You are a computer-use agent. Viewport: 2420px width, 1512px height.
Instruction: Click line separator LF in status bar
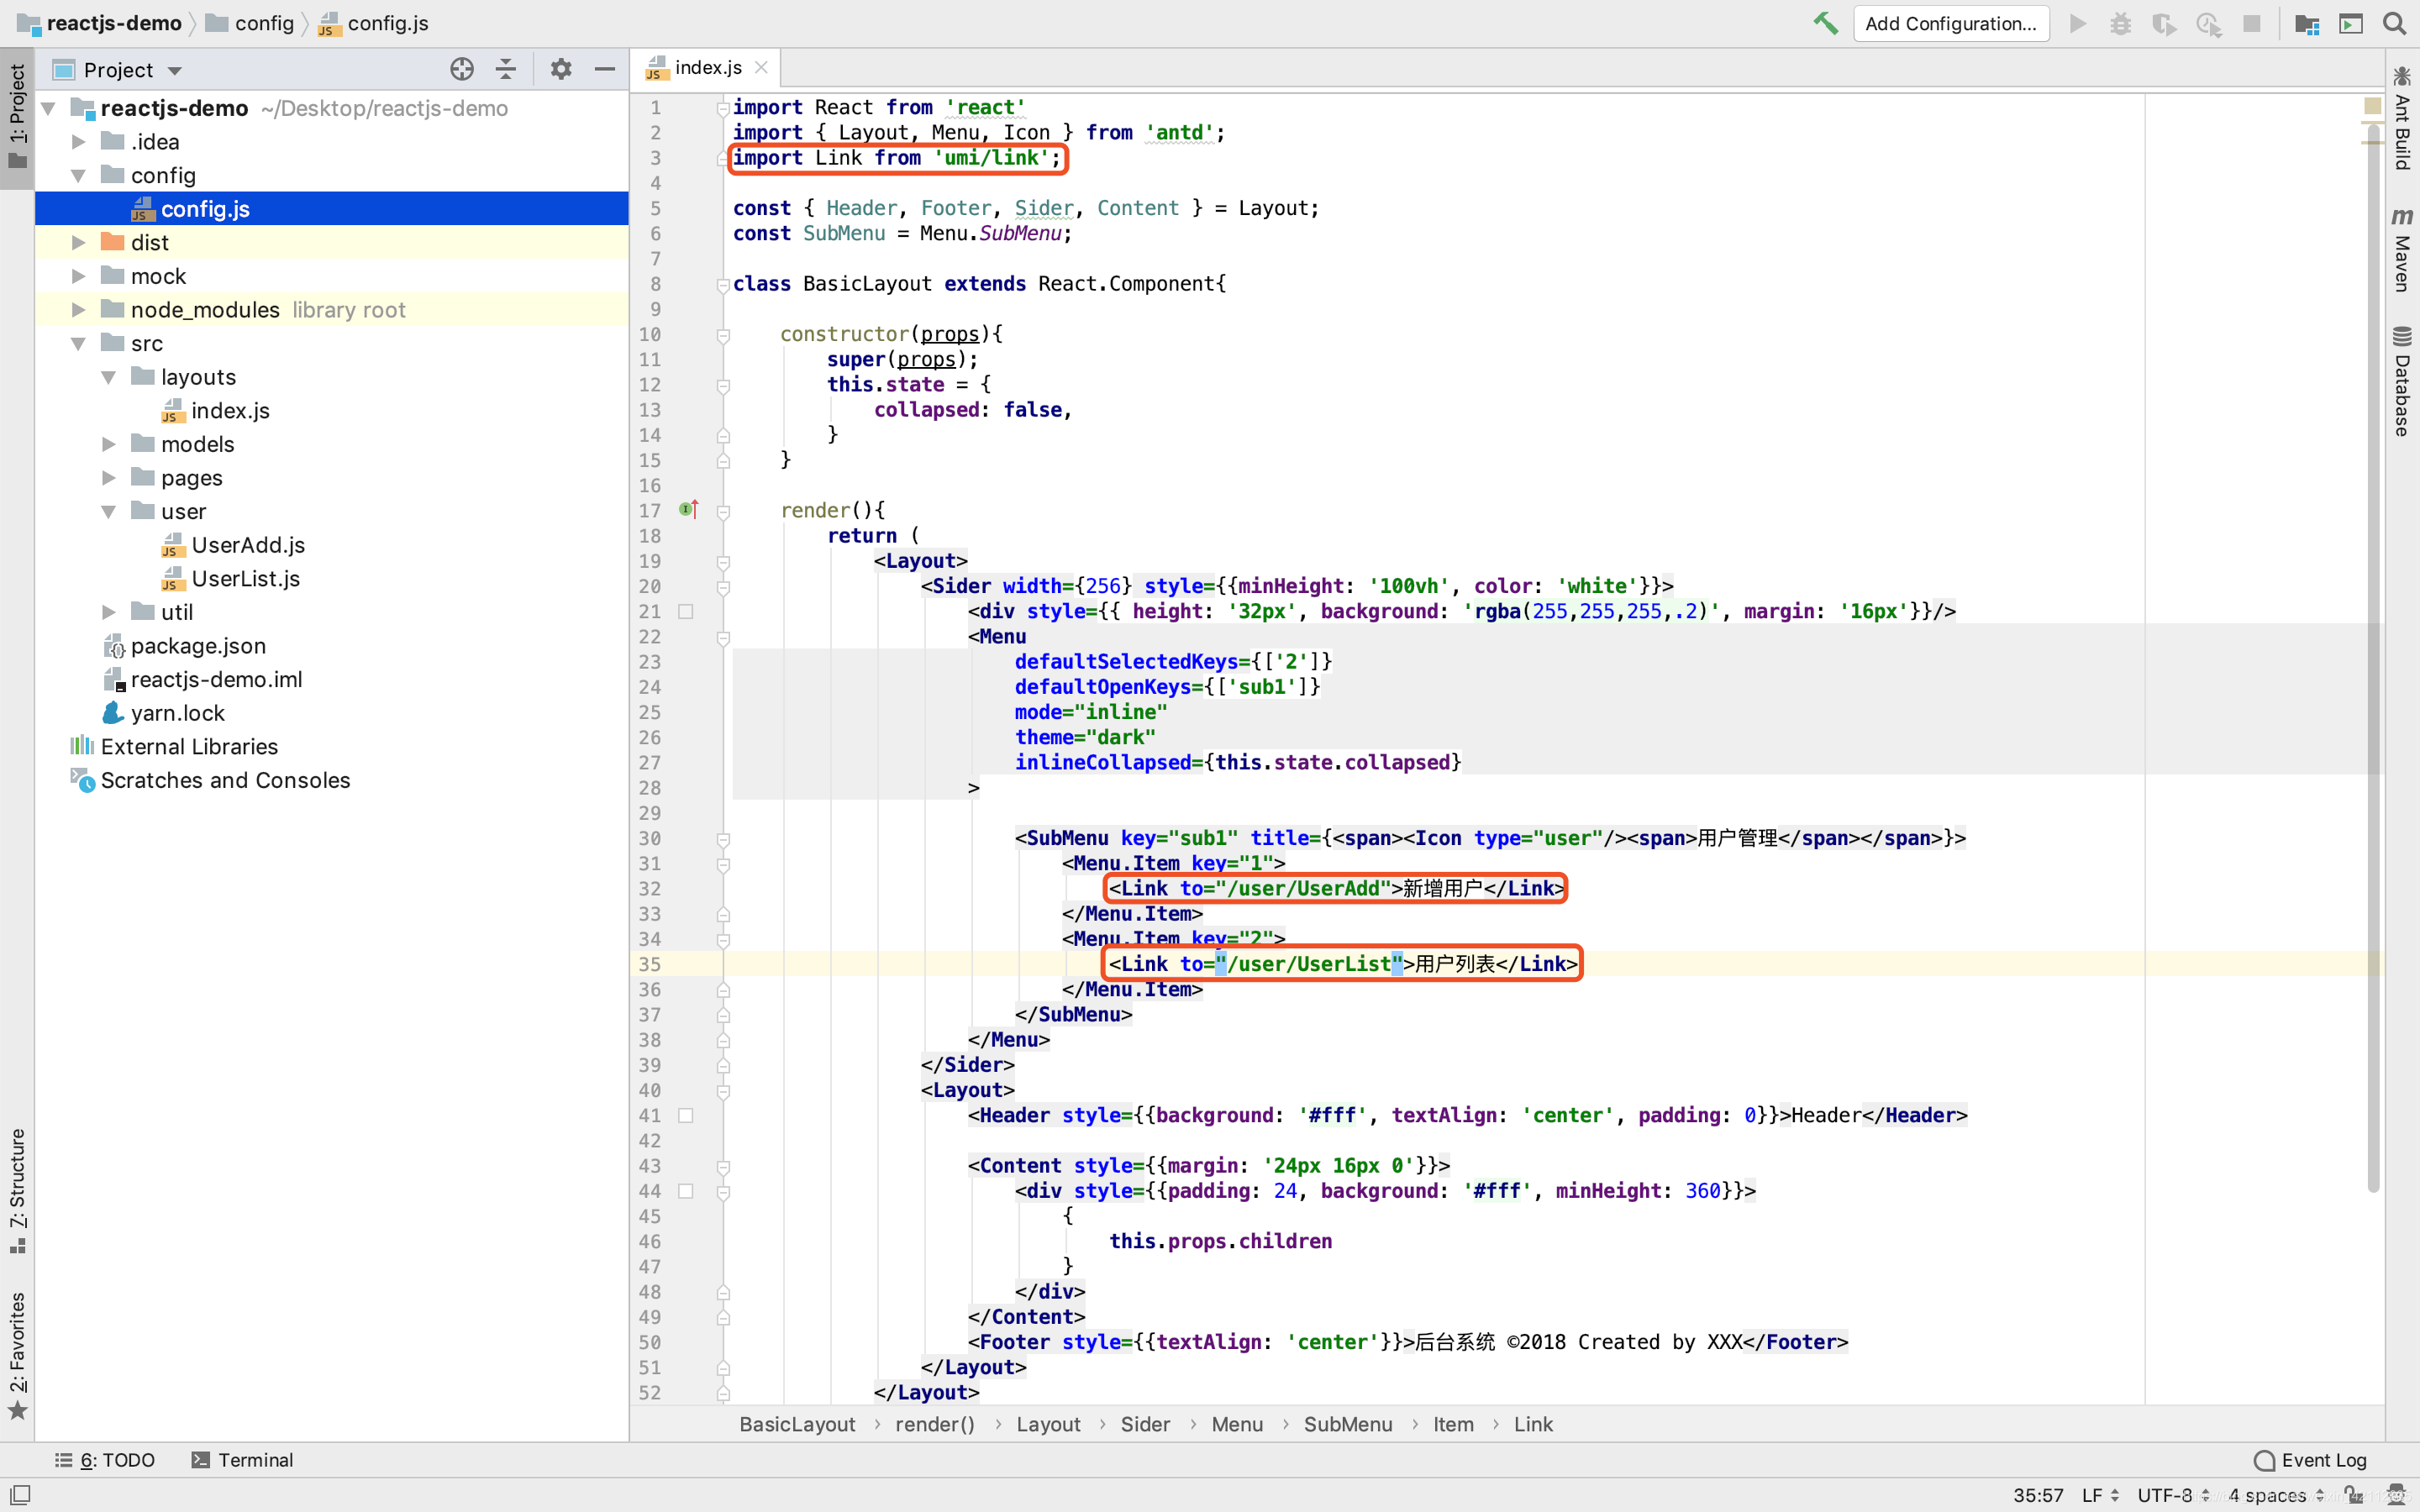pos(2100,1496)
